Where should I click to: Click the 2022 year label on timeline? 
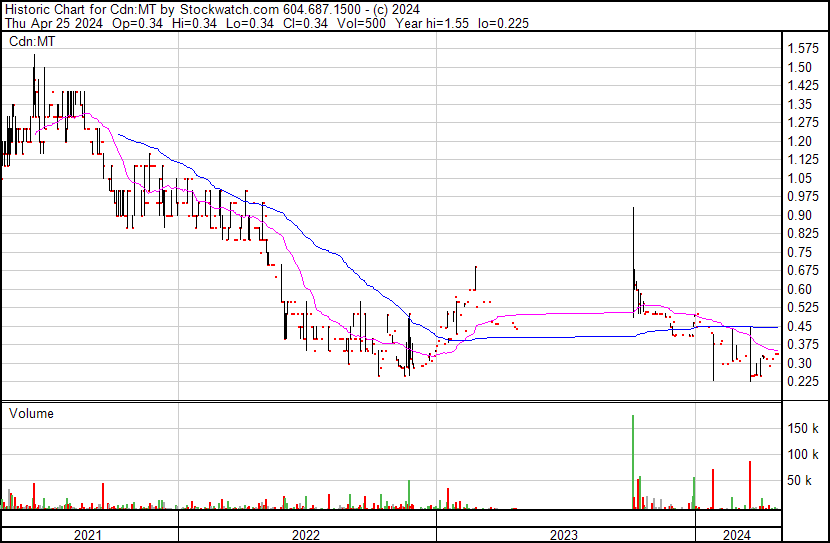305,535
